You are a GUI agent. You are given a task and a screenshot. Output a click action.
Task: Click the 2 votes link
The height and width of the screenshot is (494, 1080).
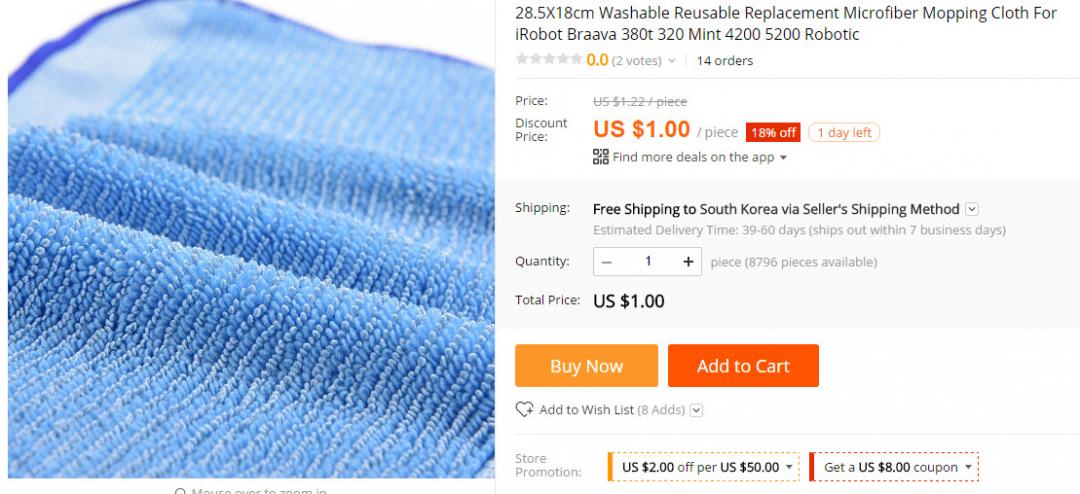coord(637,61)
